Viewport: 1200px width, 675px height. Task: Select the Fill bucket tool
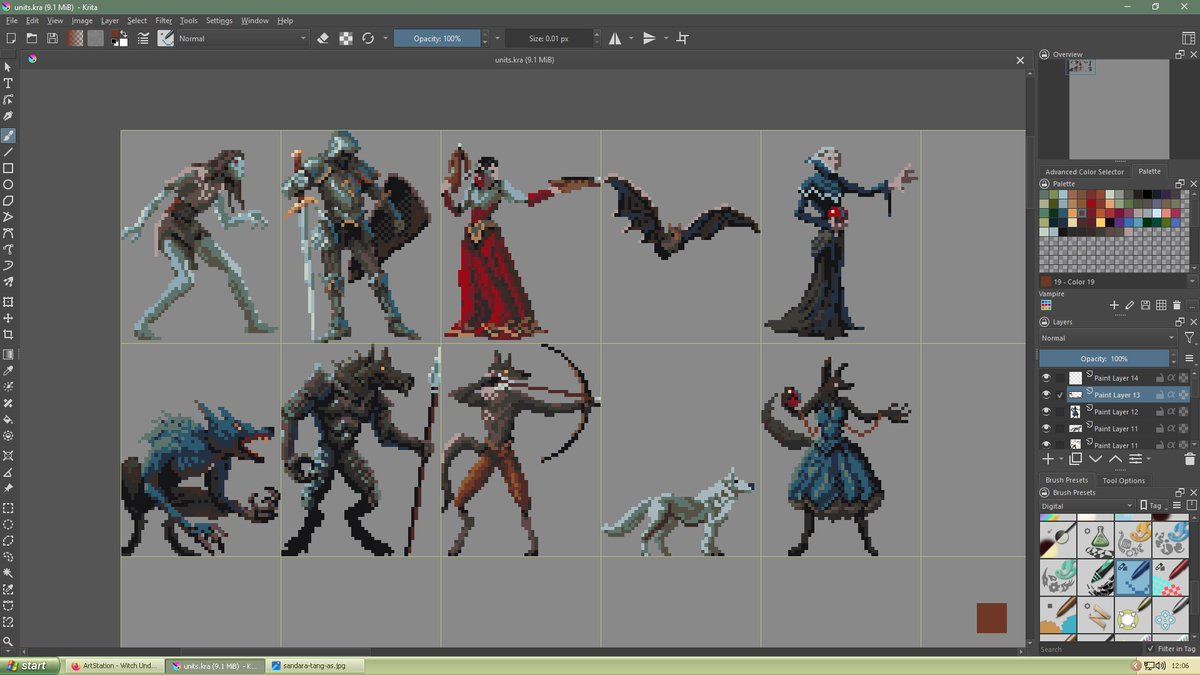pos(8,420)
